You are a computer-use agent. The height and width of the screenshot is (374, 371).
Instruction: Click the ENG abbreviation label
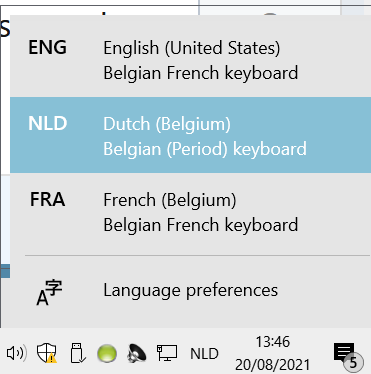click(48, 47)
